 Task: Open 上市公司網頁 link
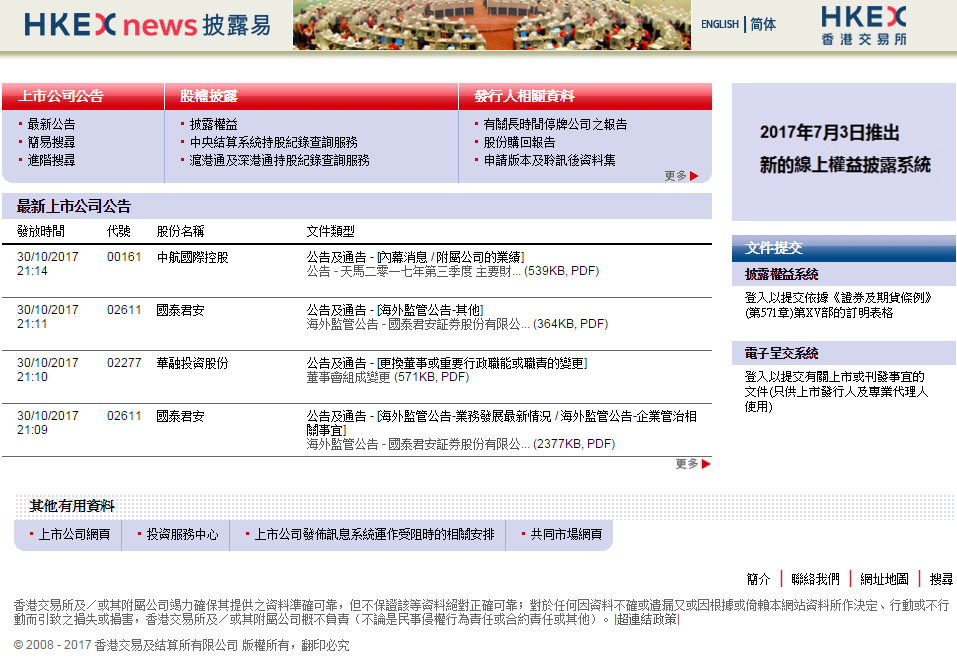click(74, 535)
